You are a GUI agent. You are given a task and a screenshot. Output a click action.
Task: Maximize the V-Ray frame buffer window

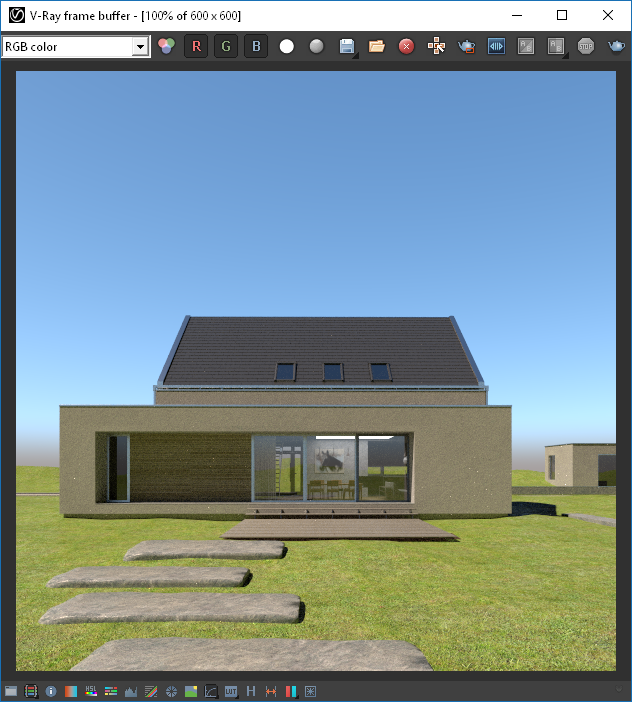click(562, 15)
